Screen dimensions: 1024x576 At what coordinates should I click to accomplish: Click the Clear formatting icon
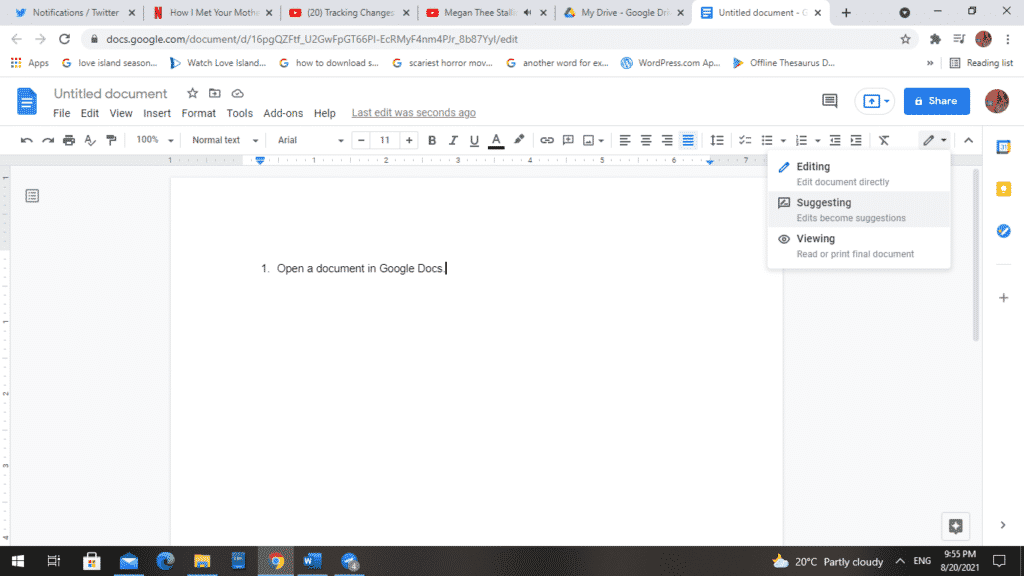pyautogui.click(x=883, y=141)
